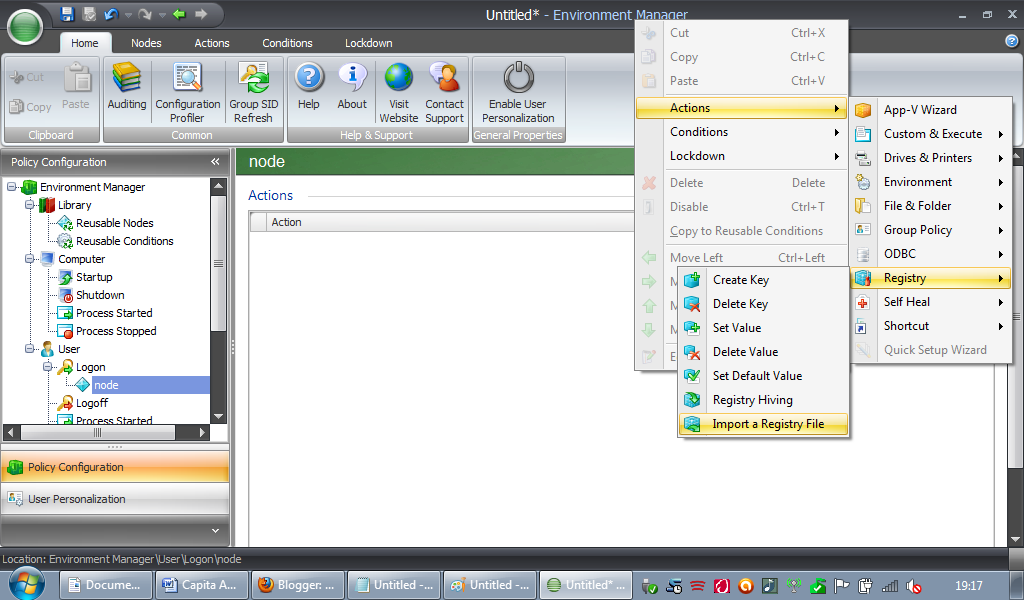Click the tree vertical scrollbar down arrow
1024x600 pixels.
218,417
